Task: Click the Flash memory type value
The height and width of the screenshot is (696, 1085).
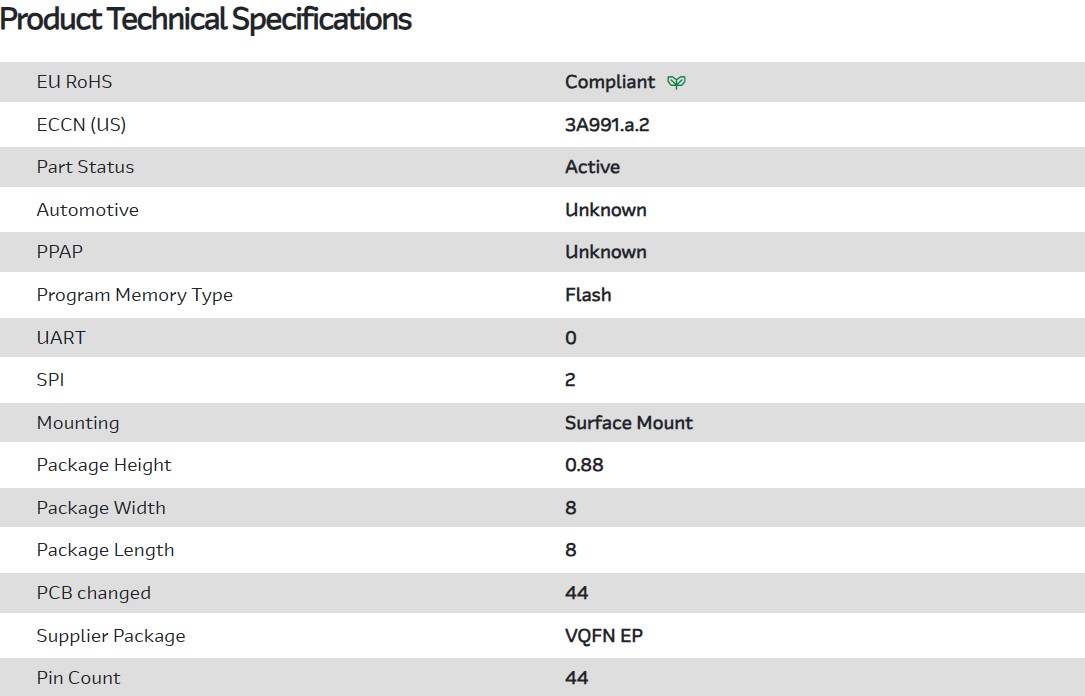Action: (x=588, y=295)
